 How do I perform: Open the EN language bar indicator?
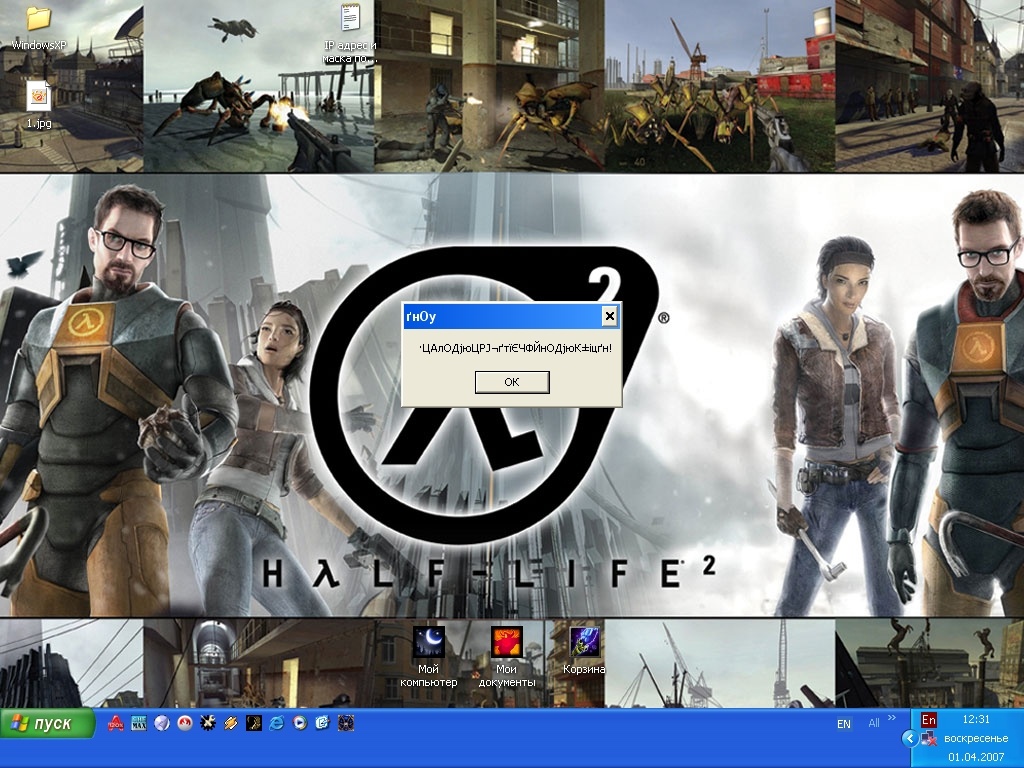click(x=844, y=724)
